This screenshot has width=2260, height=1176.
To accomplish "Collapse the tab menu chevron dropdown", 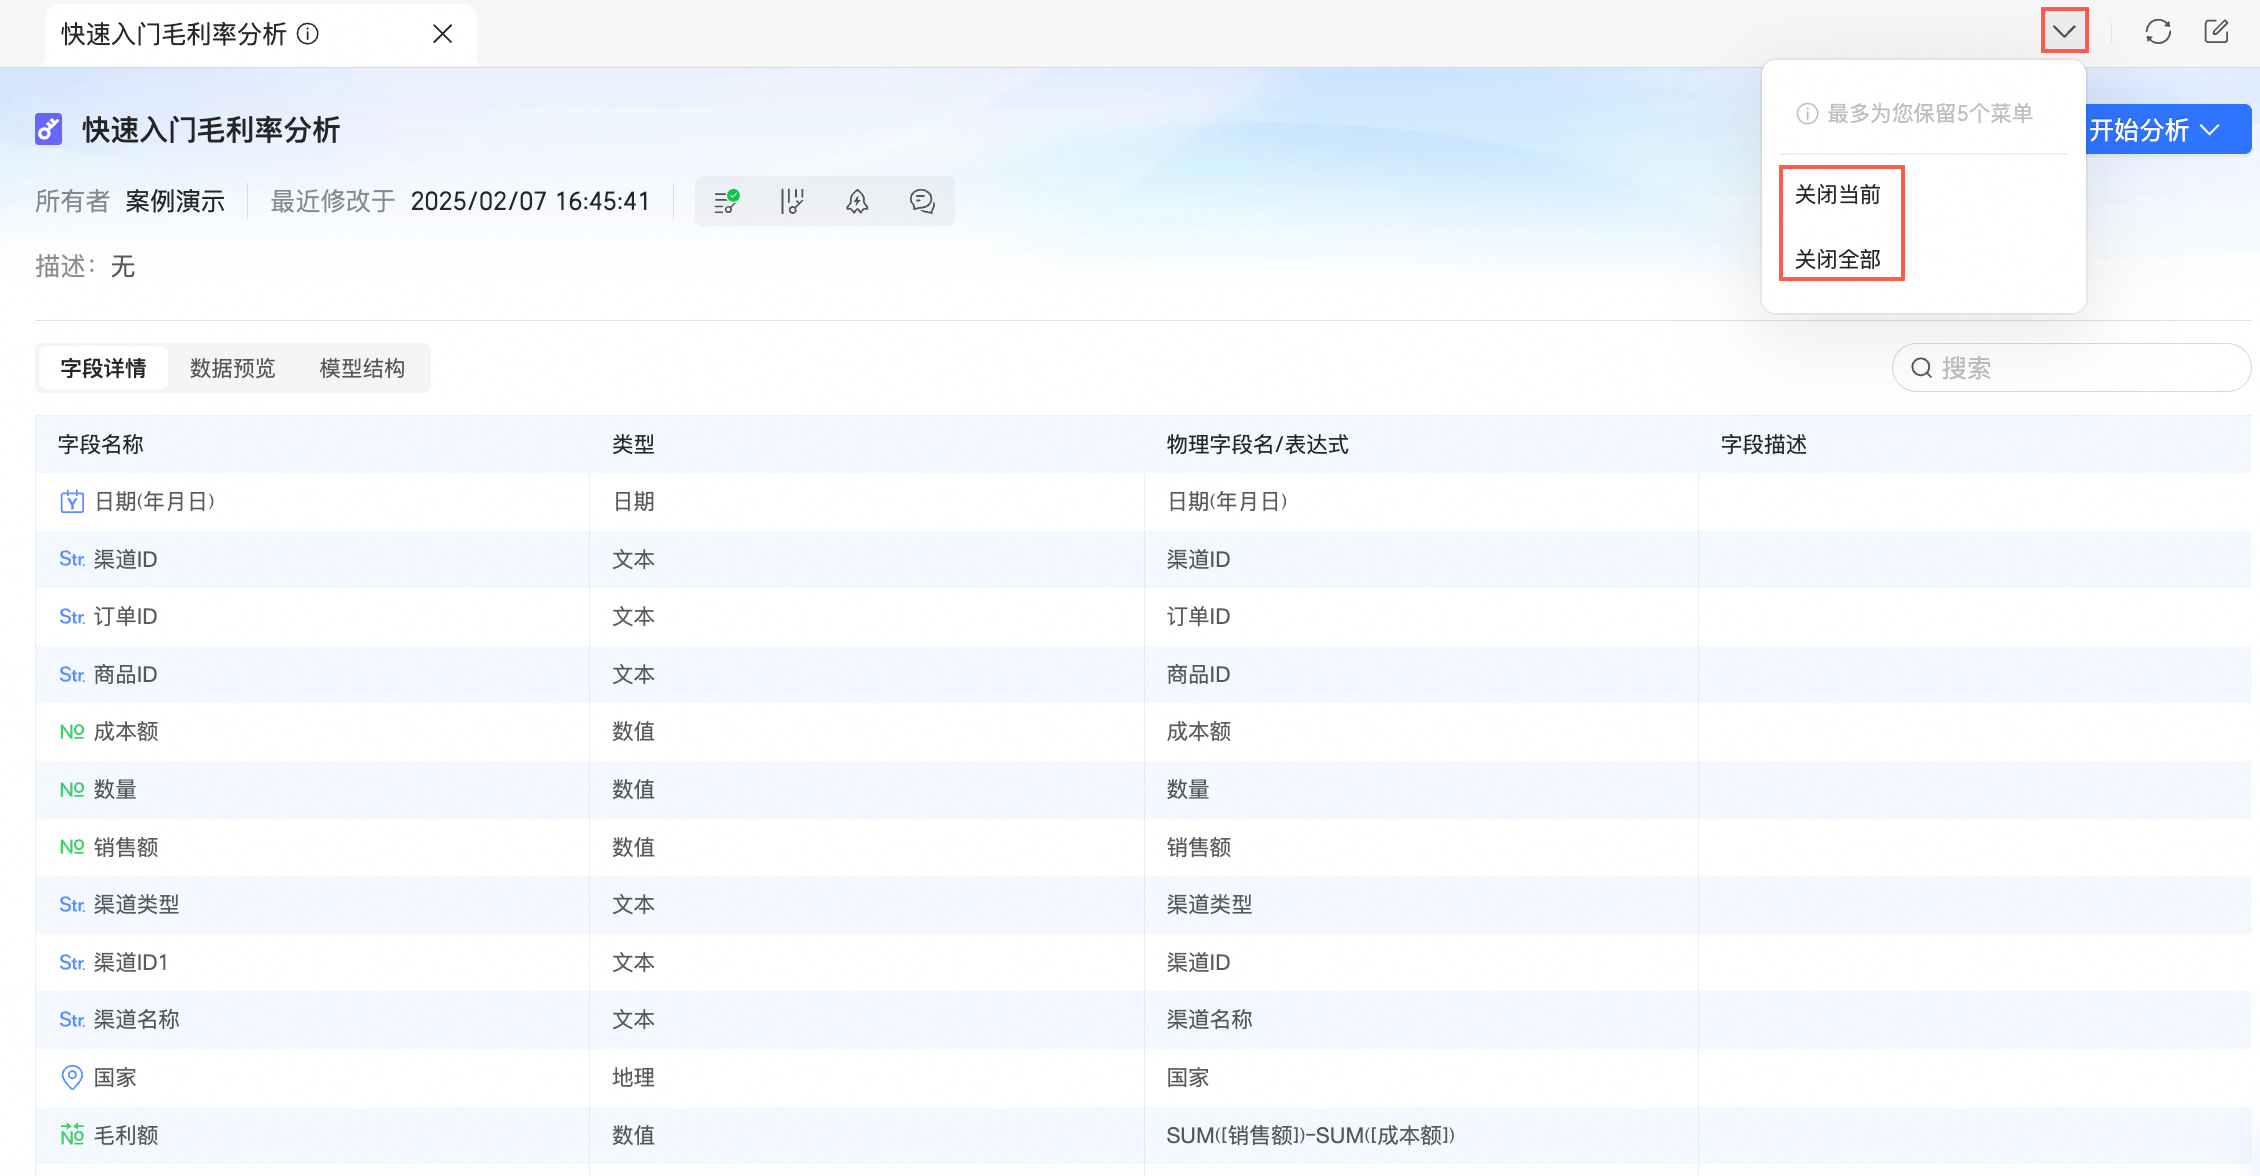I will 2064,31.
